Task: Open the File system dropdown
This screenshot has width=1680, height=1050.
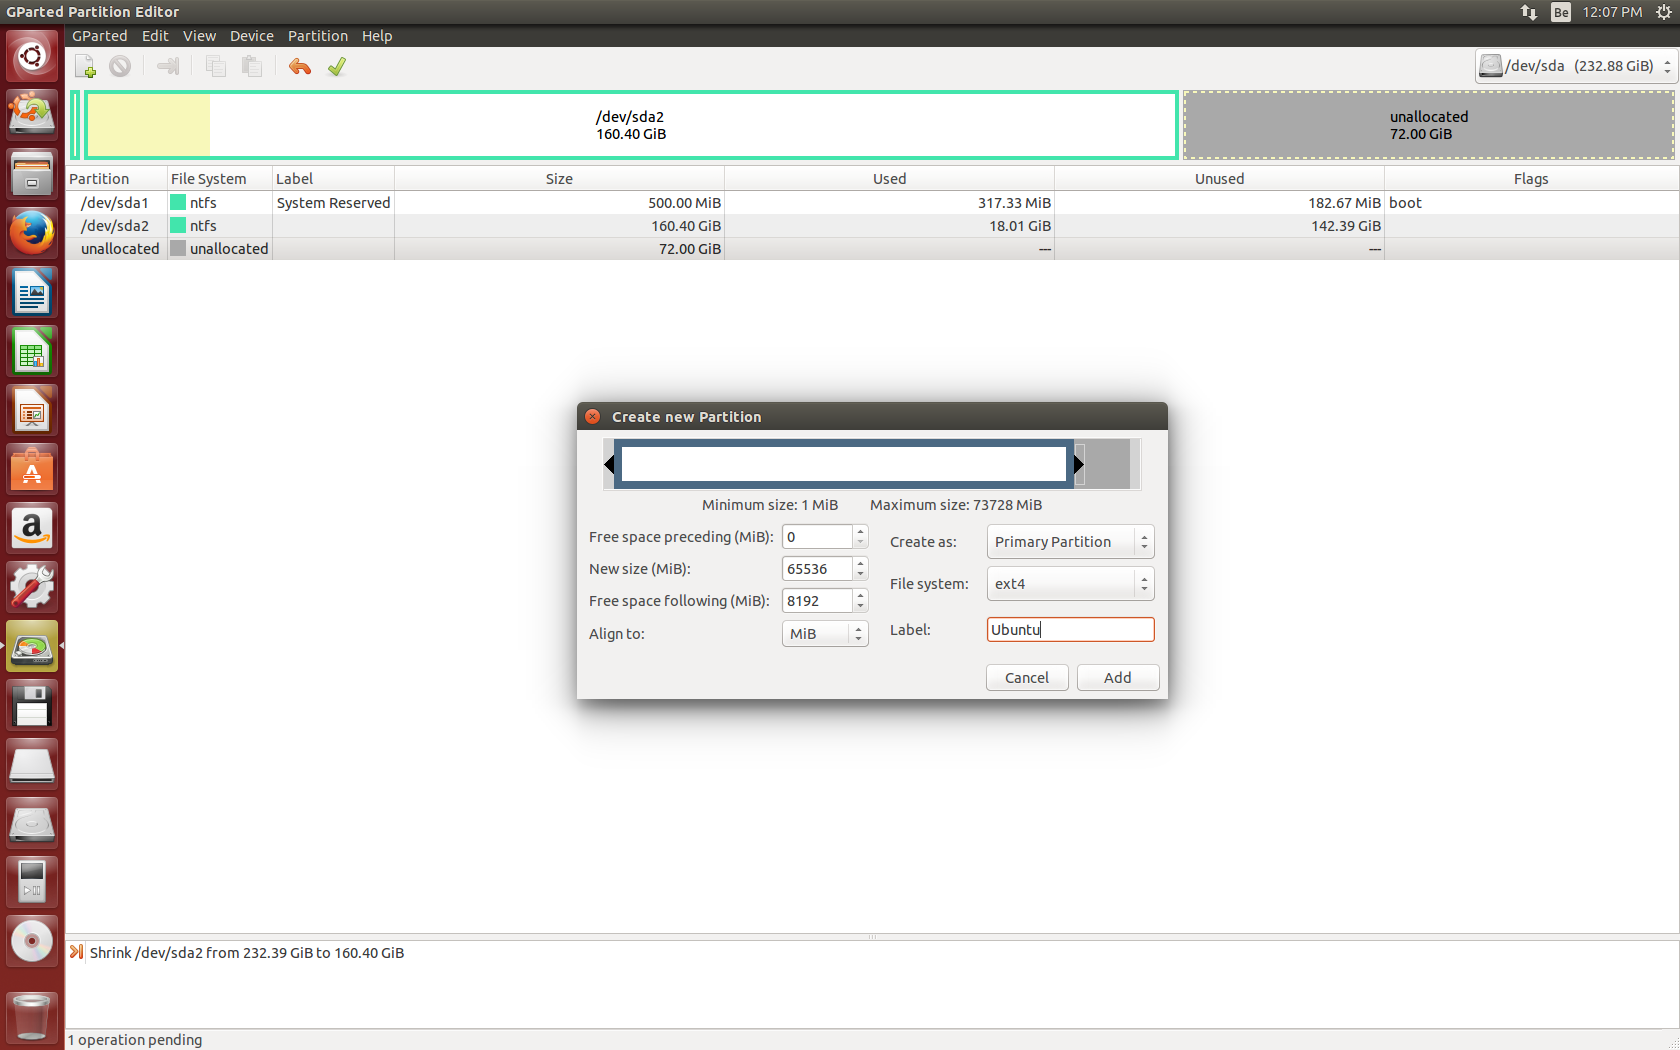Action: (x=1069, y=583)
